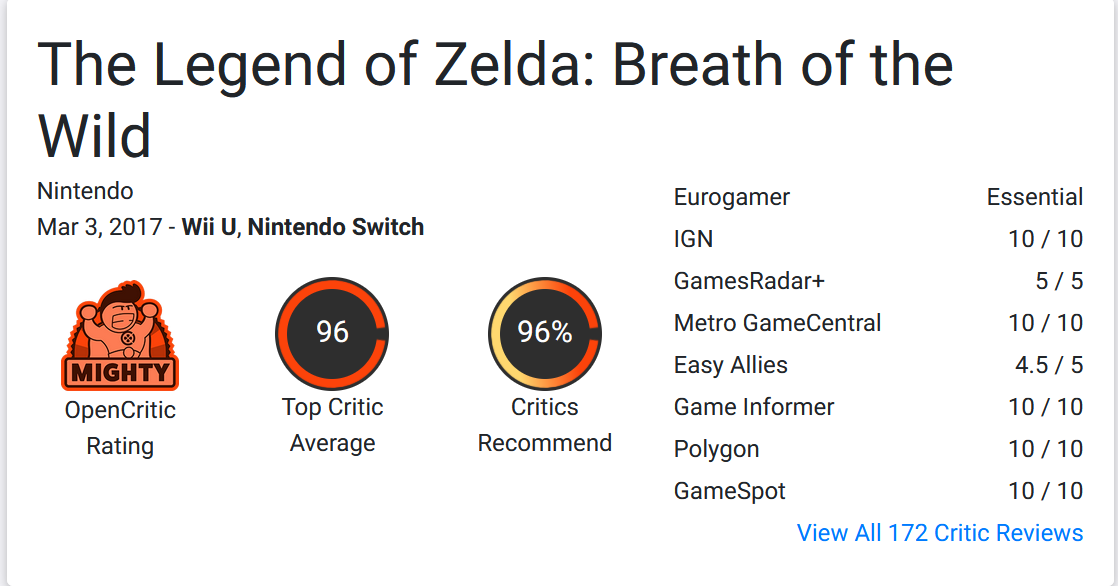The height and width of the screenshot is (586, 1118).
Task: Click the OpenCritic Rating label
Action: point(120,428)
